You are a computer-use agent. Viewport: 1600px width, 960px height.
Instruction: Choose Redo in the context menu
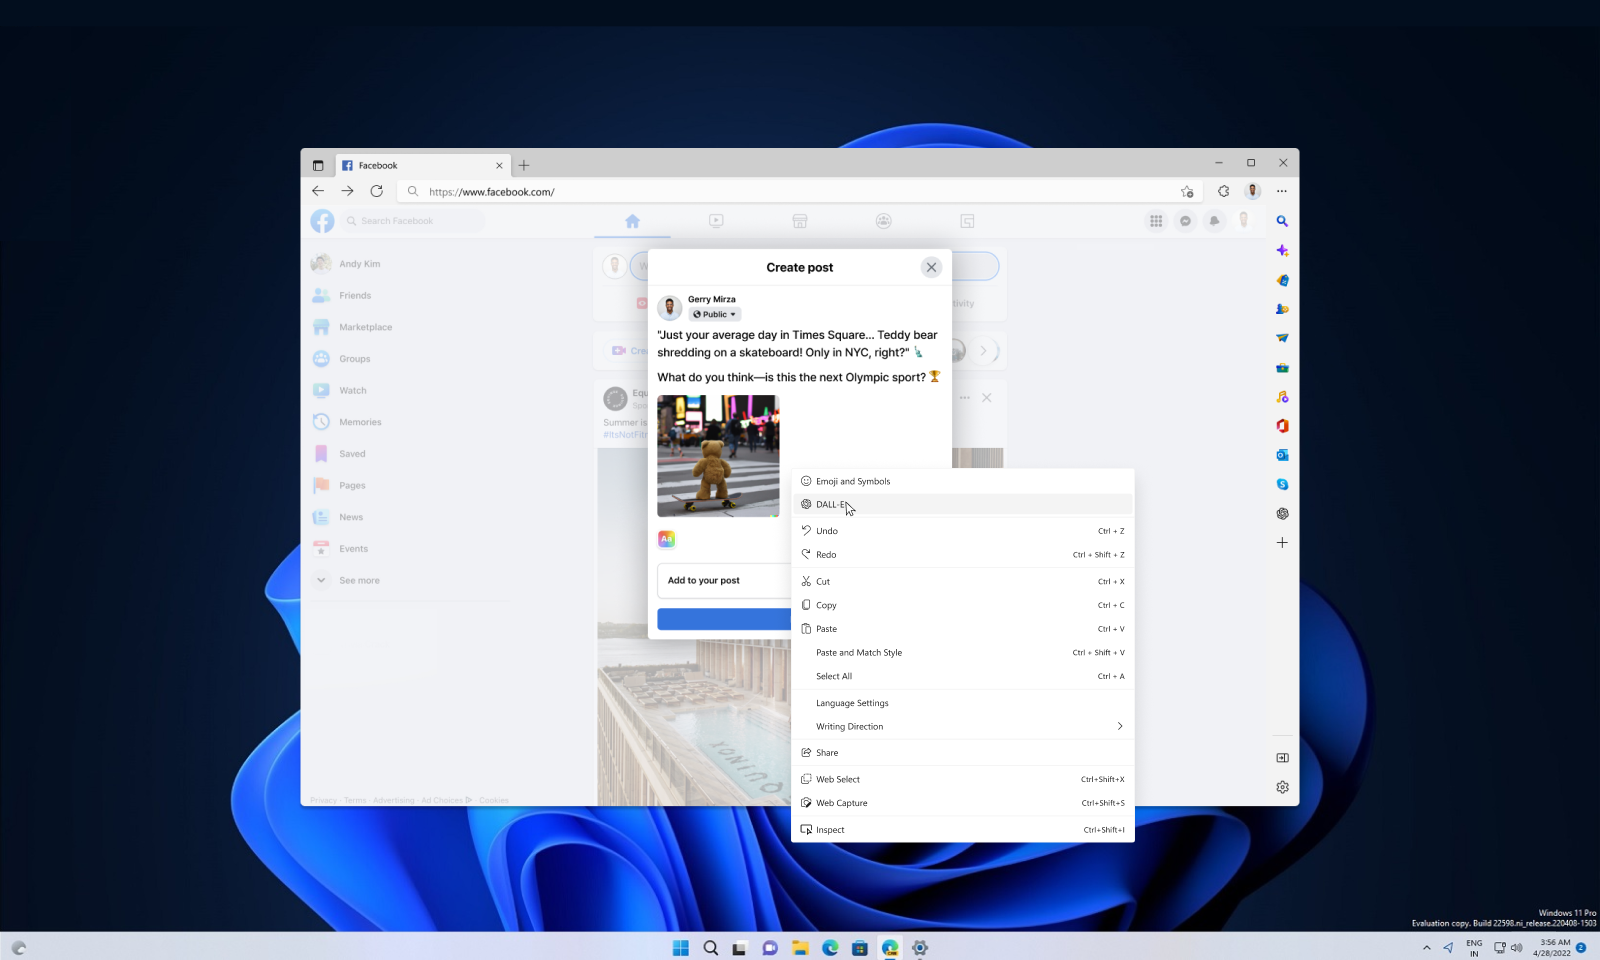[x=962, y=554]
